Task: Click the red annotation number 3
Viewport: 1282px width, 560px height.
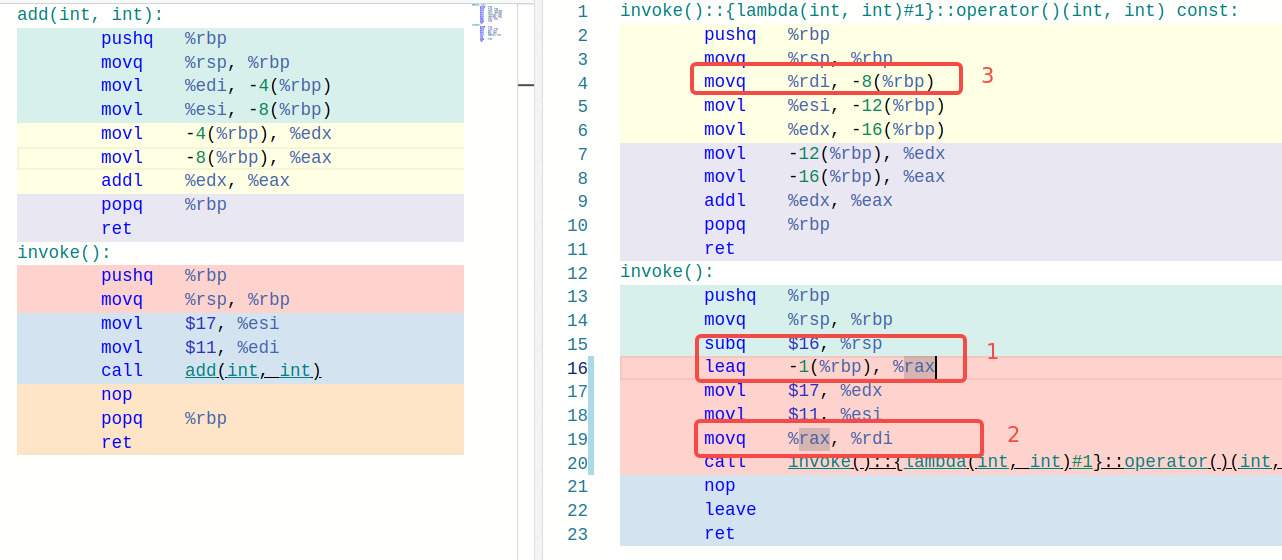Action: (987, 76)
